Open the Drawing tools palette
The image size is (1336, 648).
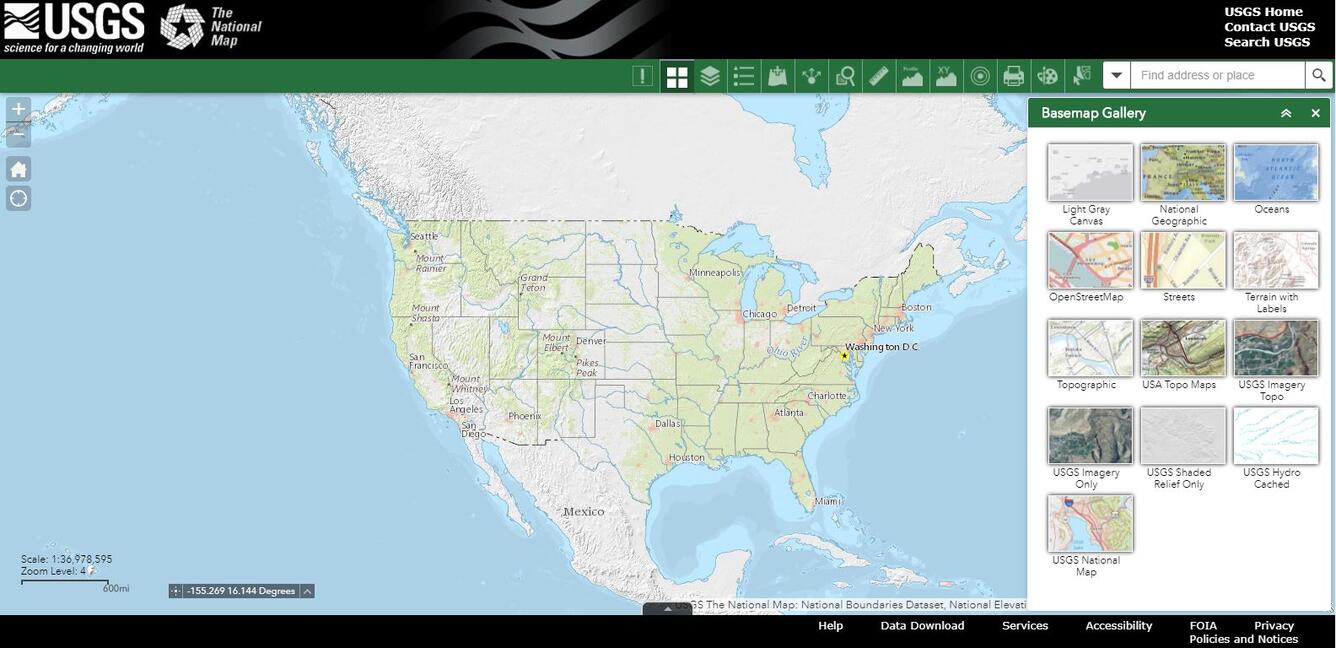(x=1047, y=75)
